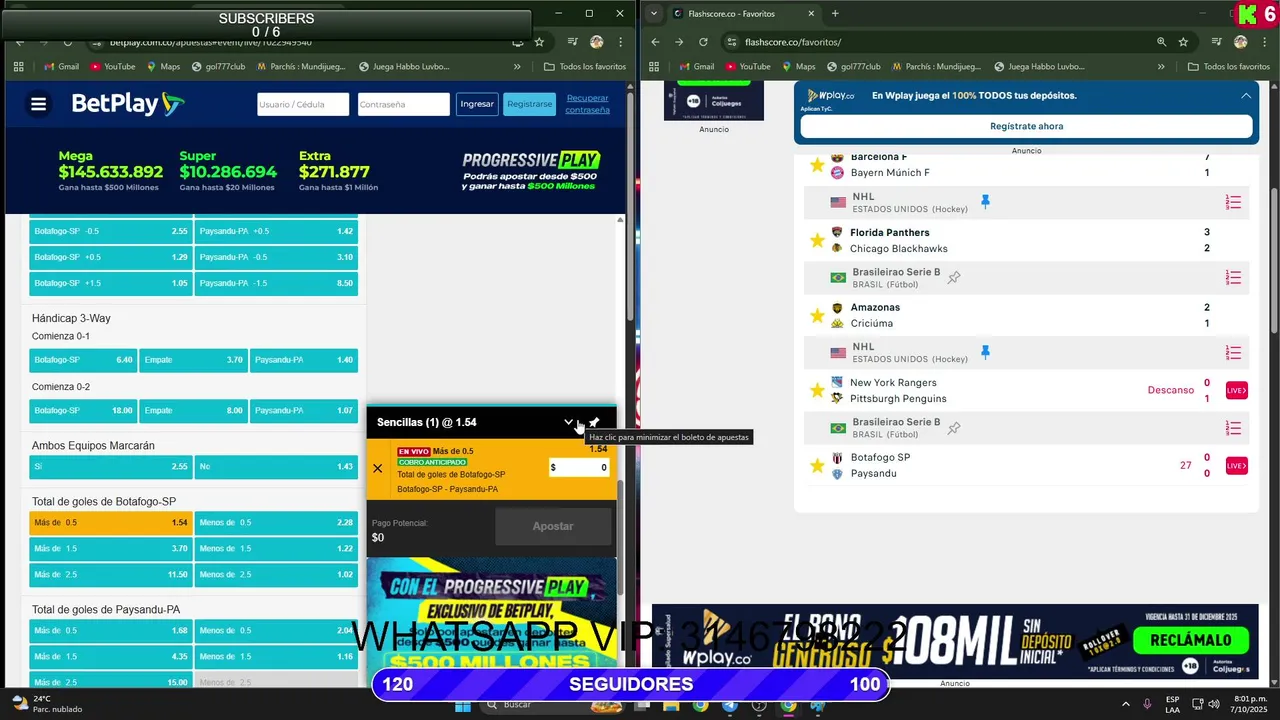Open the Flashscore window's Chrome menu dots
The height and width of the screenshot is (720, 1280).
(1263, 42)
